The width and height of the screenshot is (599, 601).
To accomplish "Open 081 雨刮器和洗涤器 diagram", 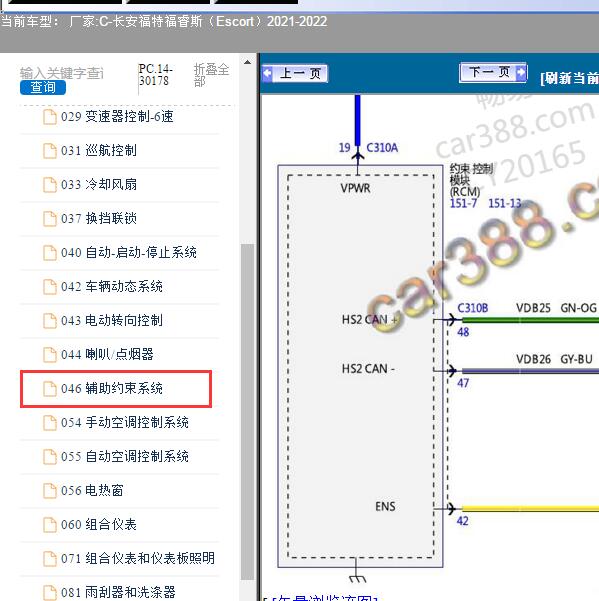I will coord(119,592).
